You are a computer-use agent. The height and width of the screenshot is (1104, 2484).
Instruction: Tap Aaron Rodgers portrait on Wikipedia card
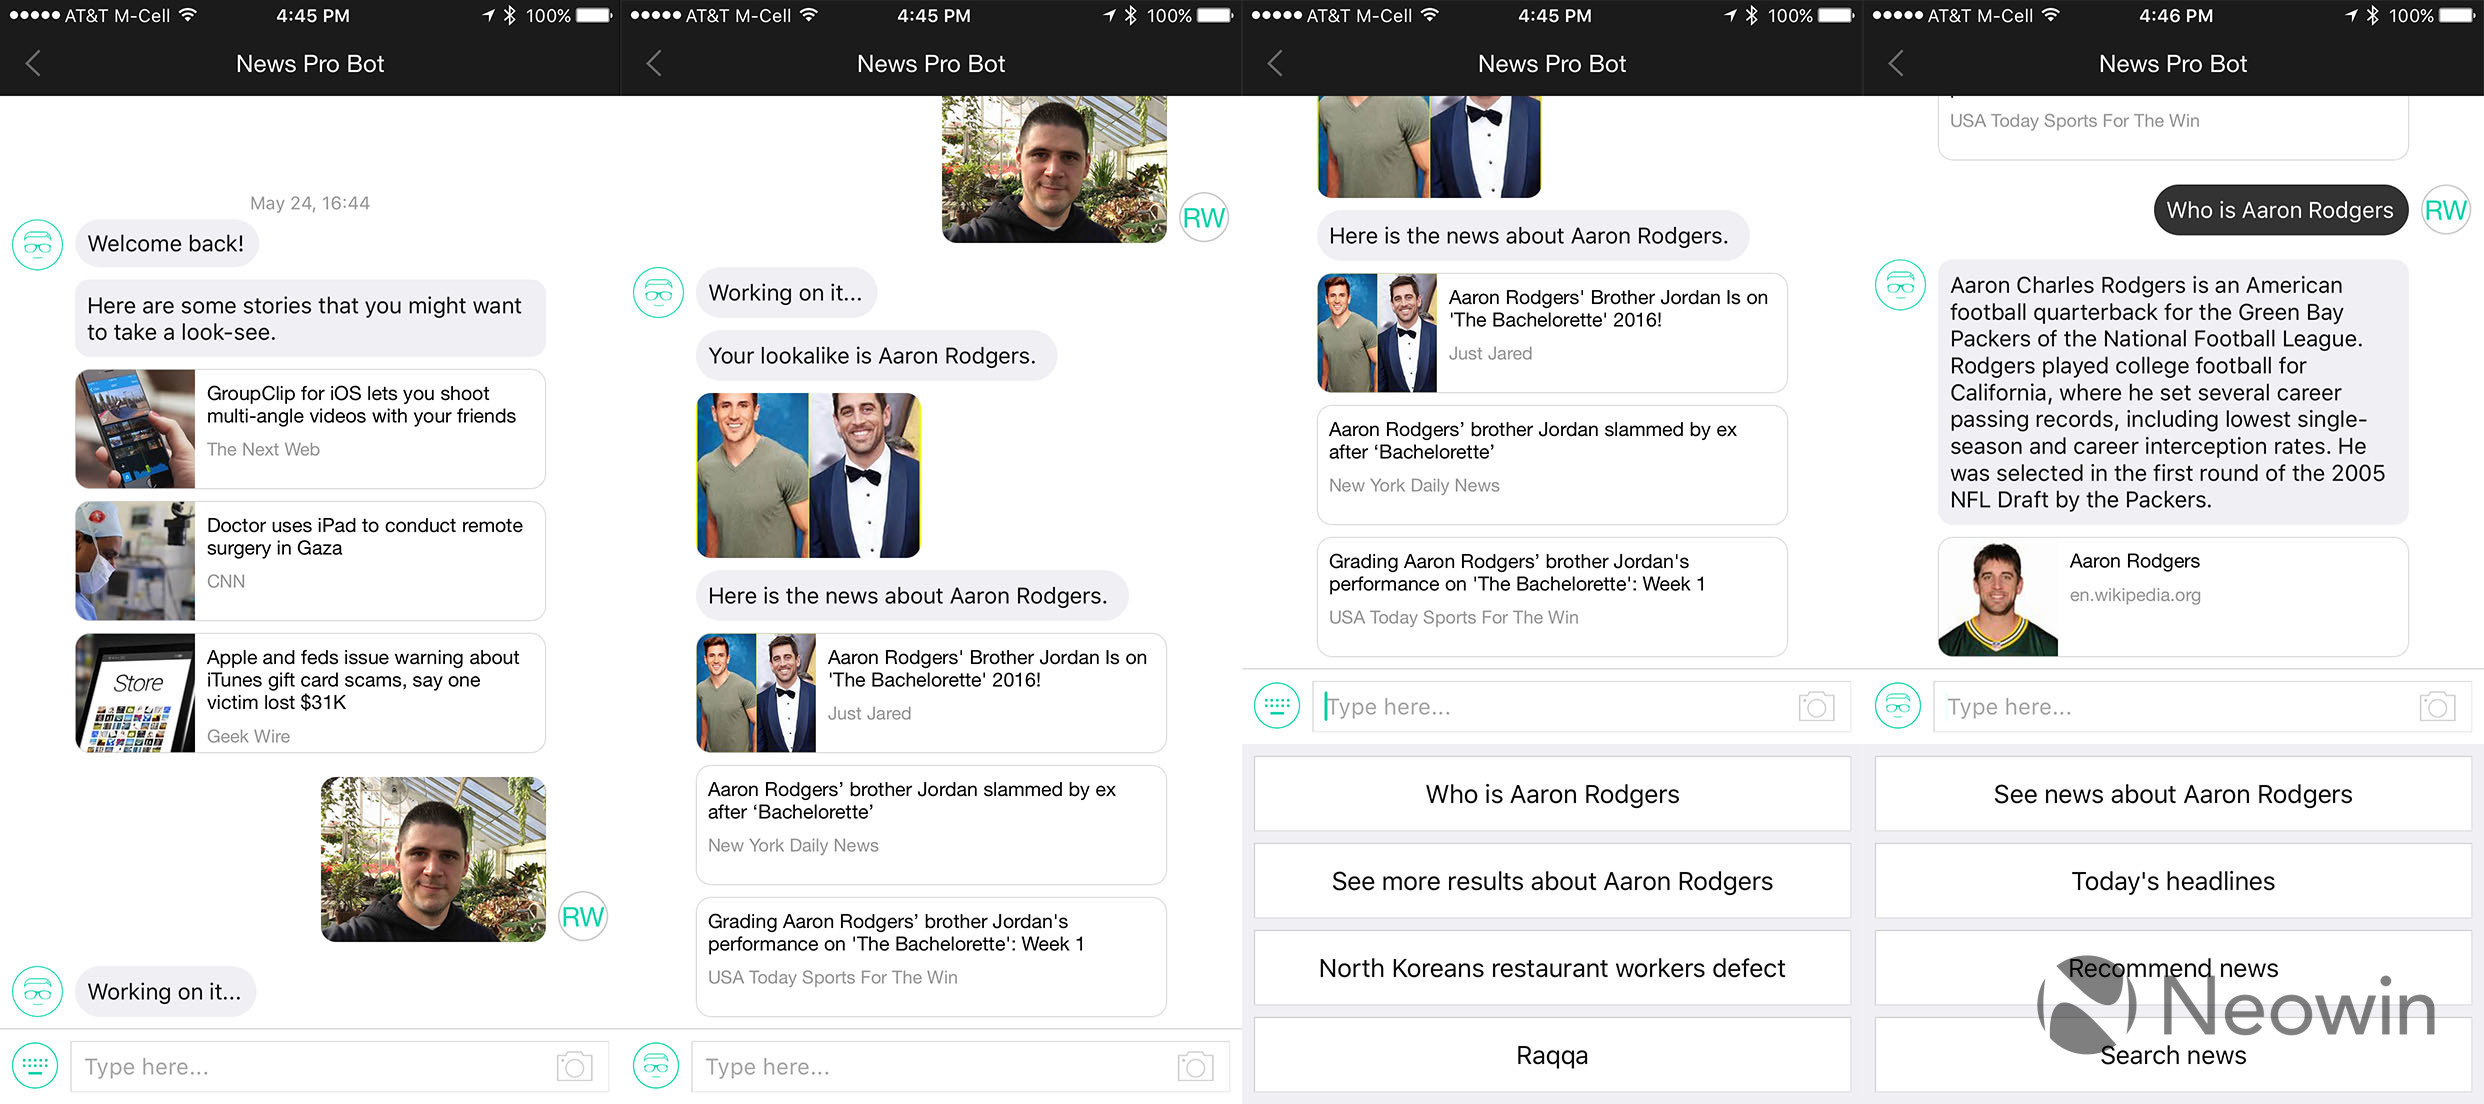click(x=1998, y=597)
